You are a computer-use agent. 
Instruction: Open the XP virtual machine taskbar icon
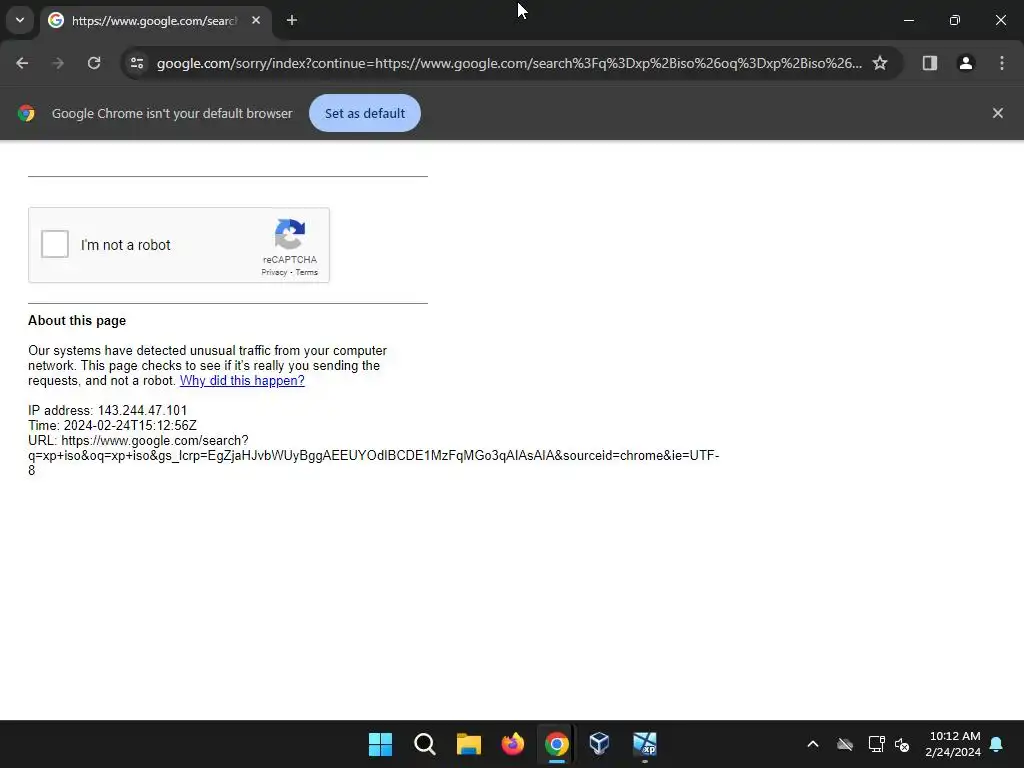point(645,744)
